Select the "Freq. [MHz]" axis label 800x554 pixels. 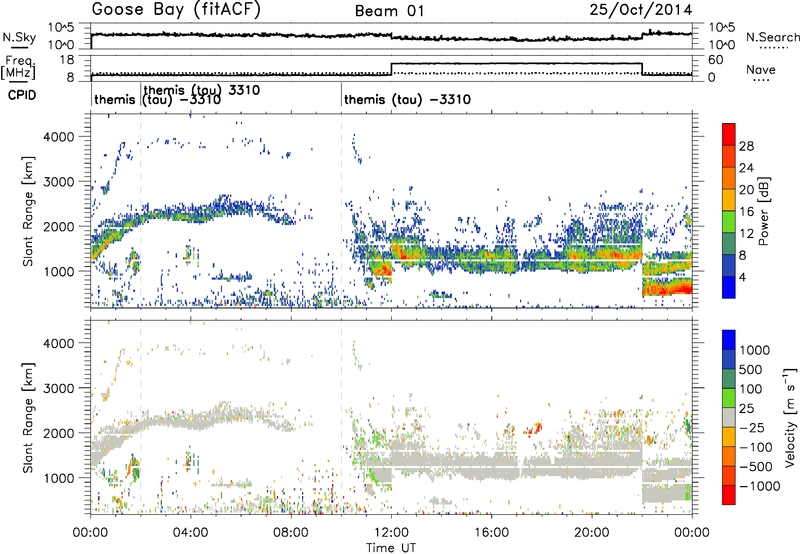coord(18,67)
